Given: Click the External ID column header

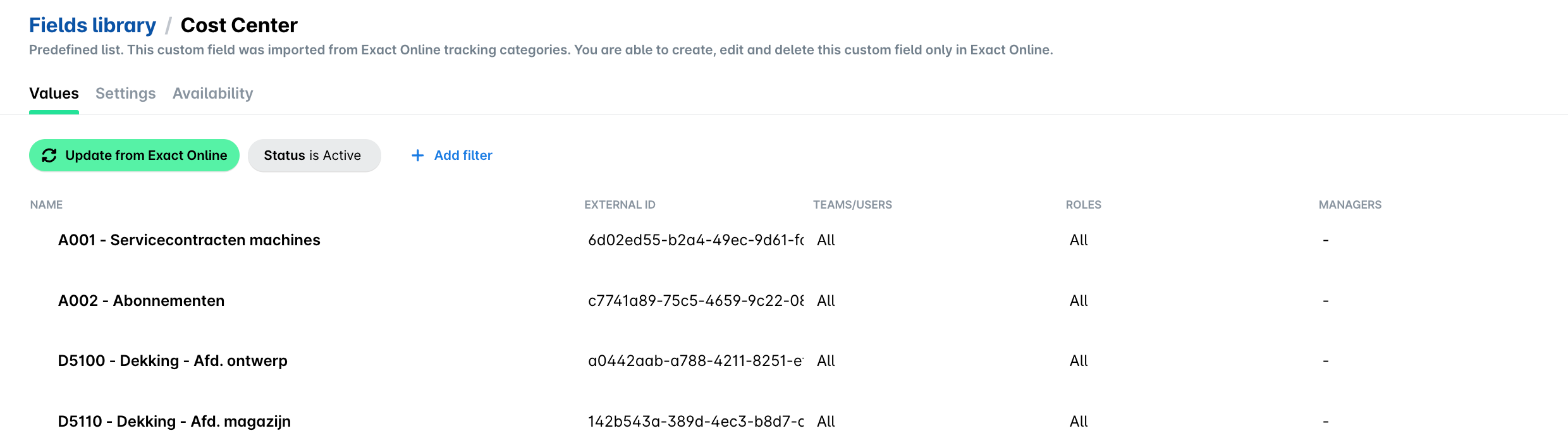Looking at the screenshot, I should point(620,205).
